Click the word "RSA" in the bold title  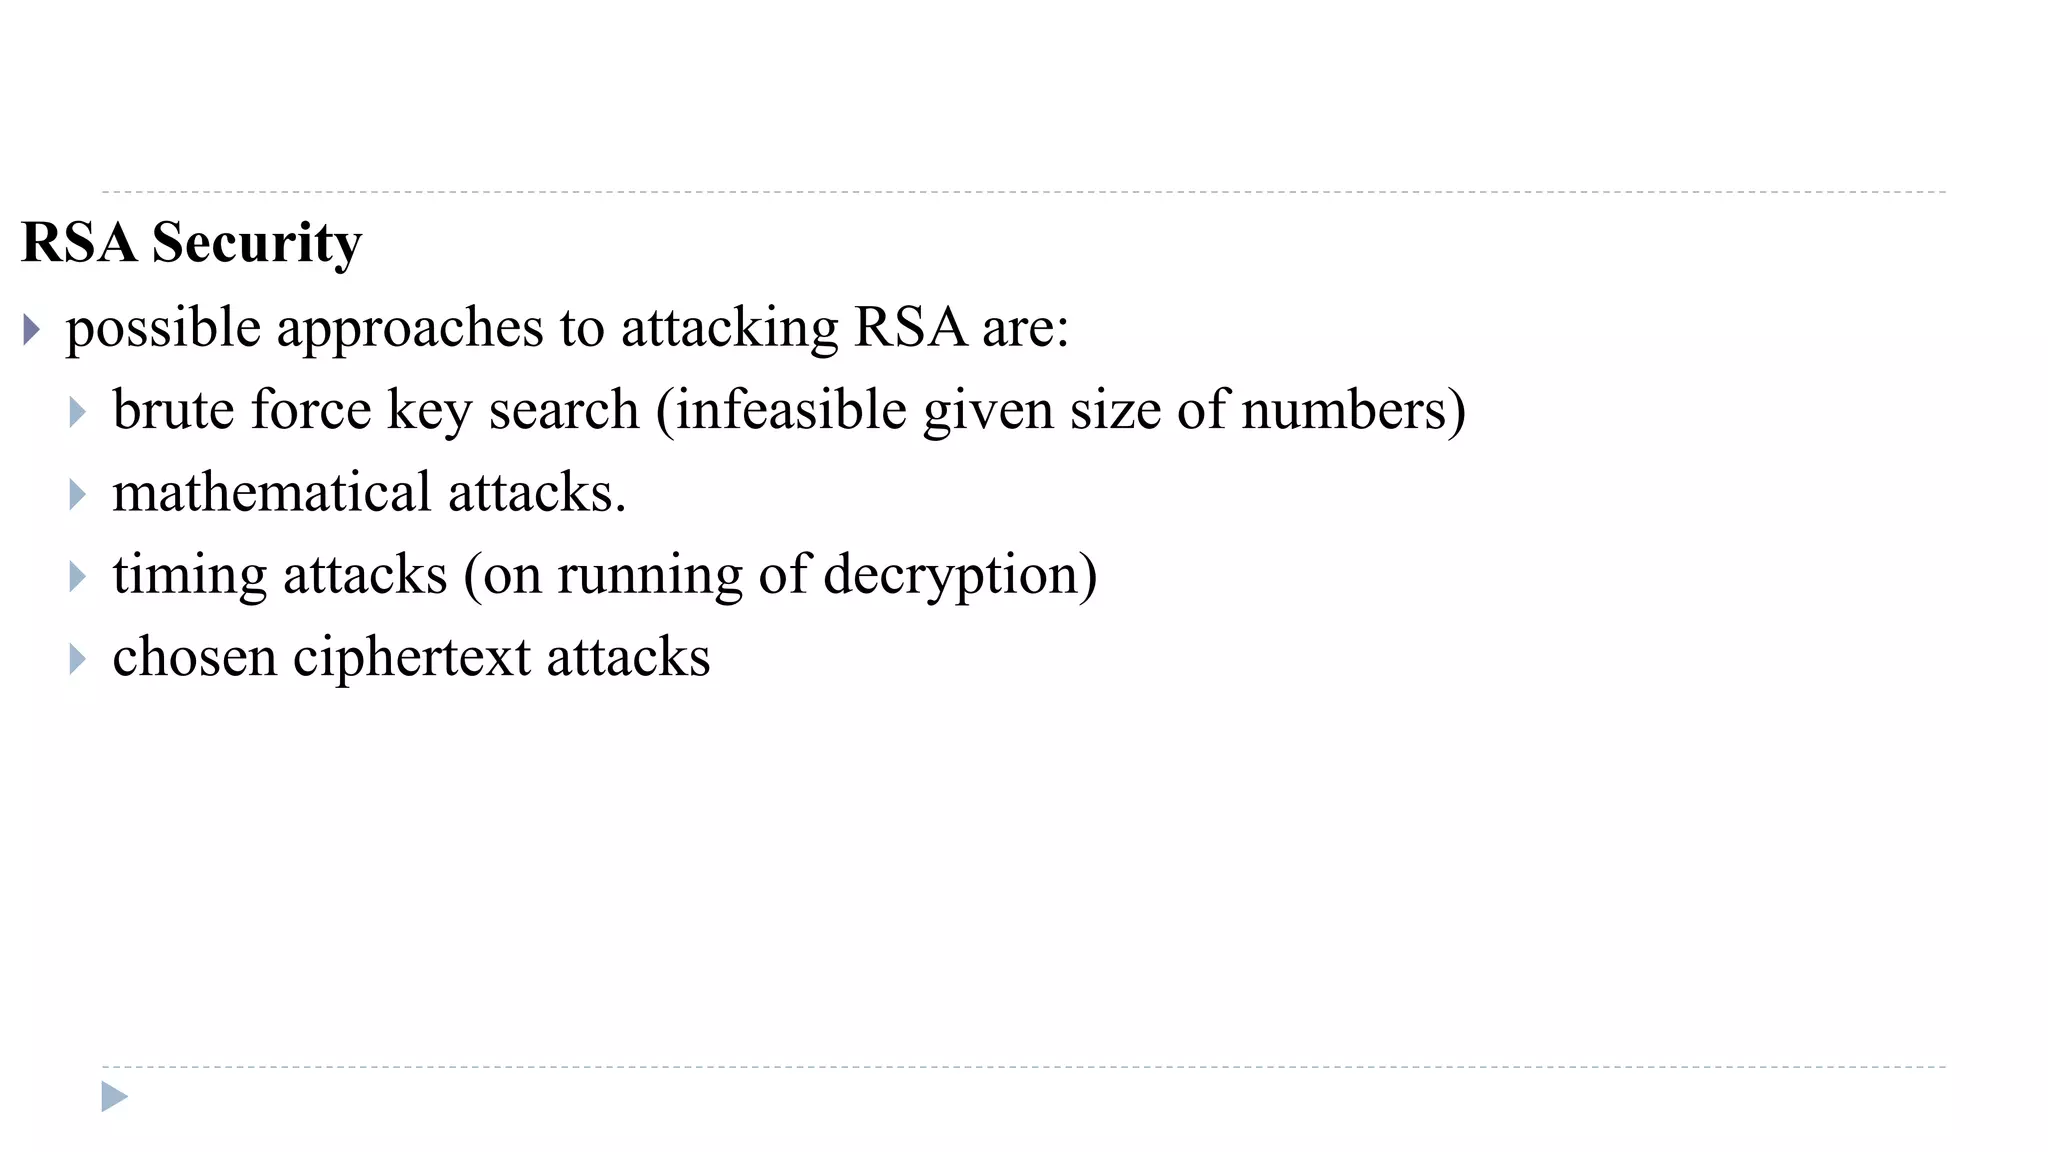point(78,242)
